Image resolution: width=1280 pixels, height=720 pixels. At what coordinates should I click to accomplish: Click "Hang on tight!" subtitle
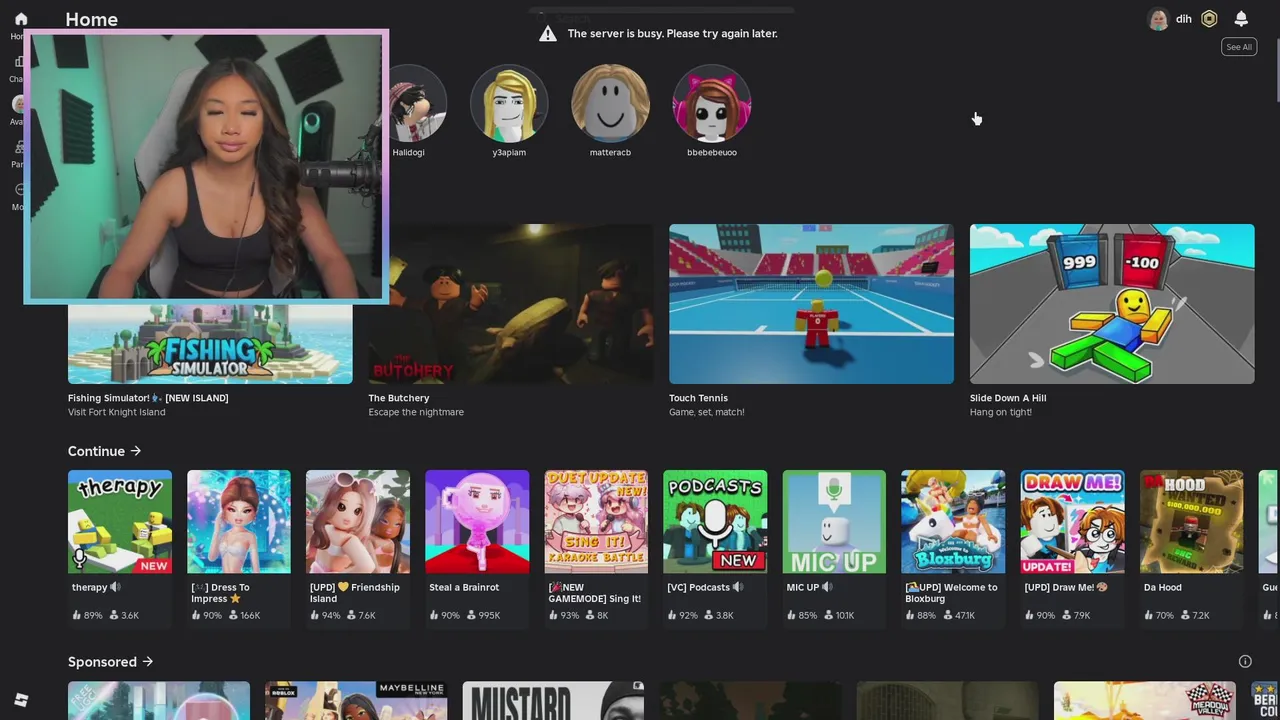pos(1001,412)
